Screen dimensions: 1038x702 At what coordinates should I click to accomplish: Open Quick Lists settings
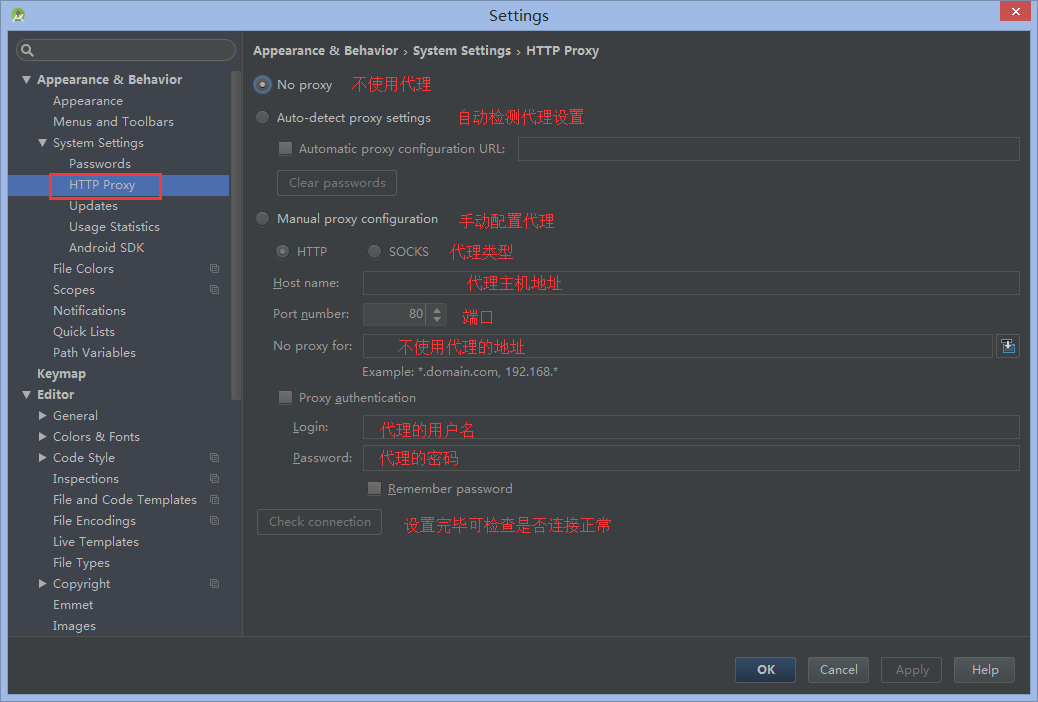(84, 331)
